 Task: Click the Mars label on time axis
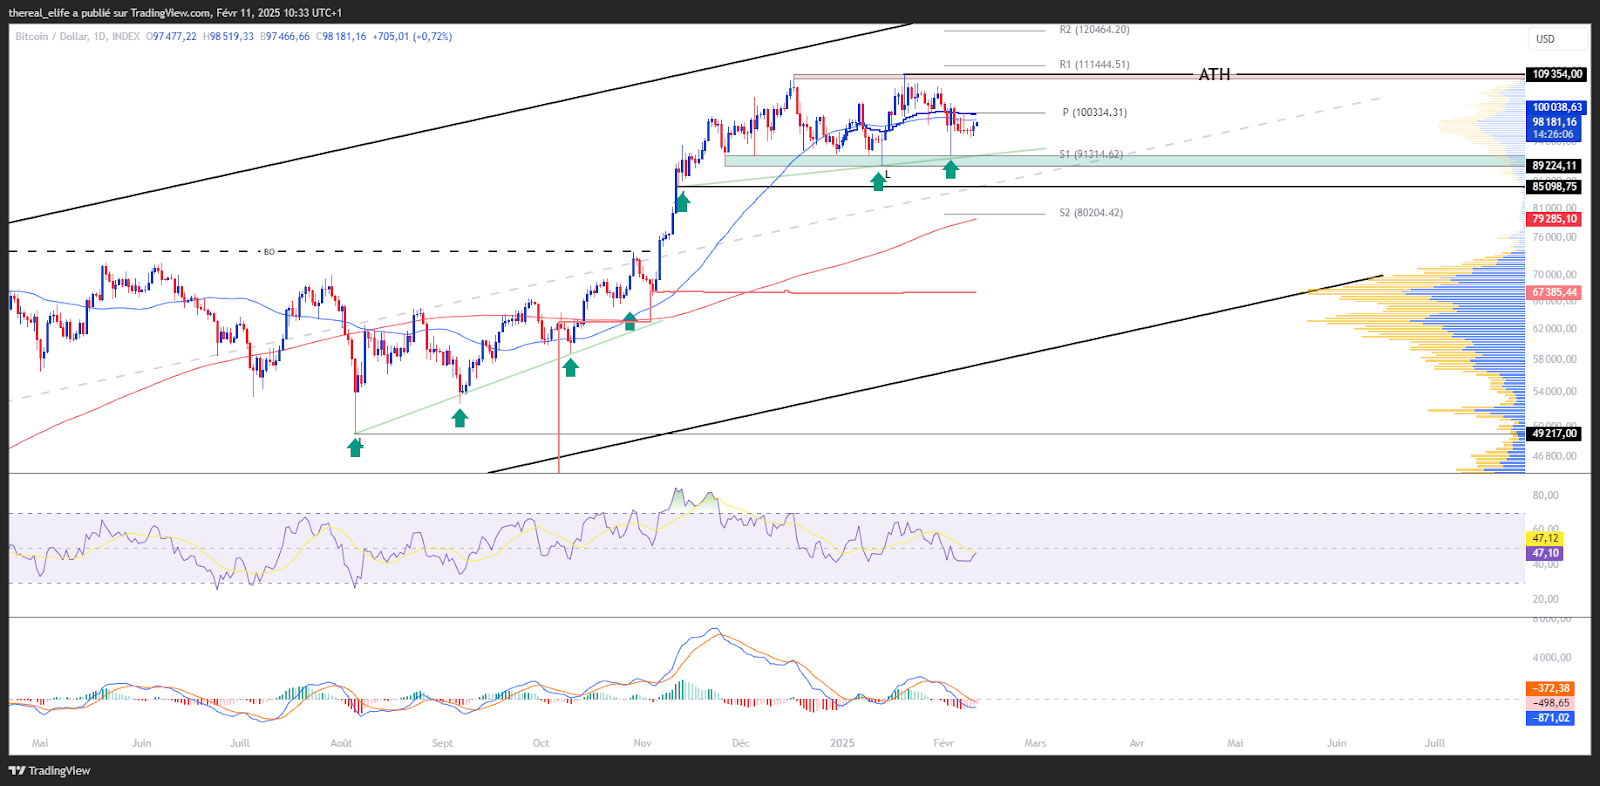1035,743
